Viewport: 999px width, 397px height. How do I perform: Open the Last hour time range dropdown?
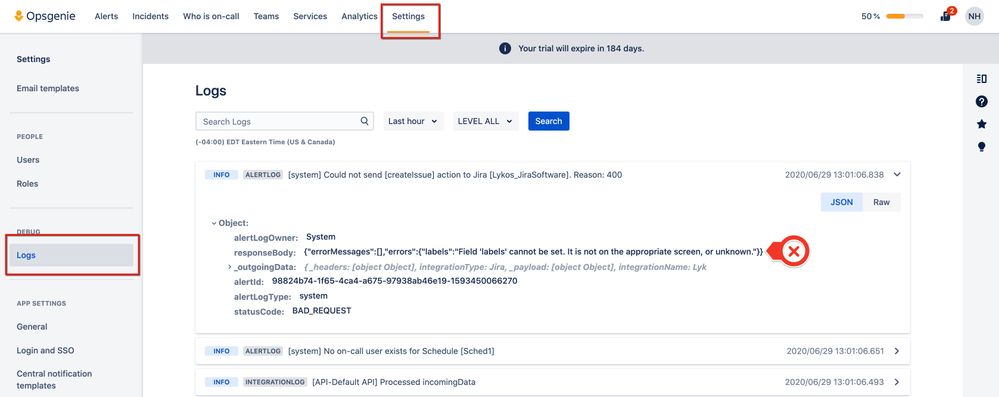coord(413,121)
